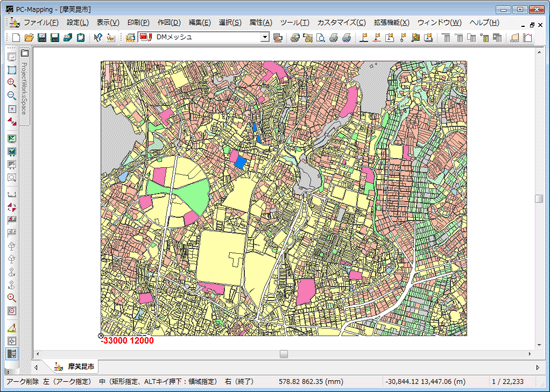This screenshot has height=392, width=550.
Task: Open the 編集(E) menu
Action: 200,23
